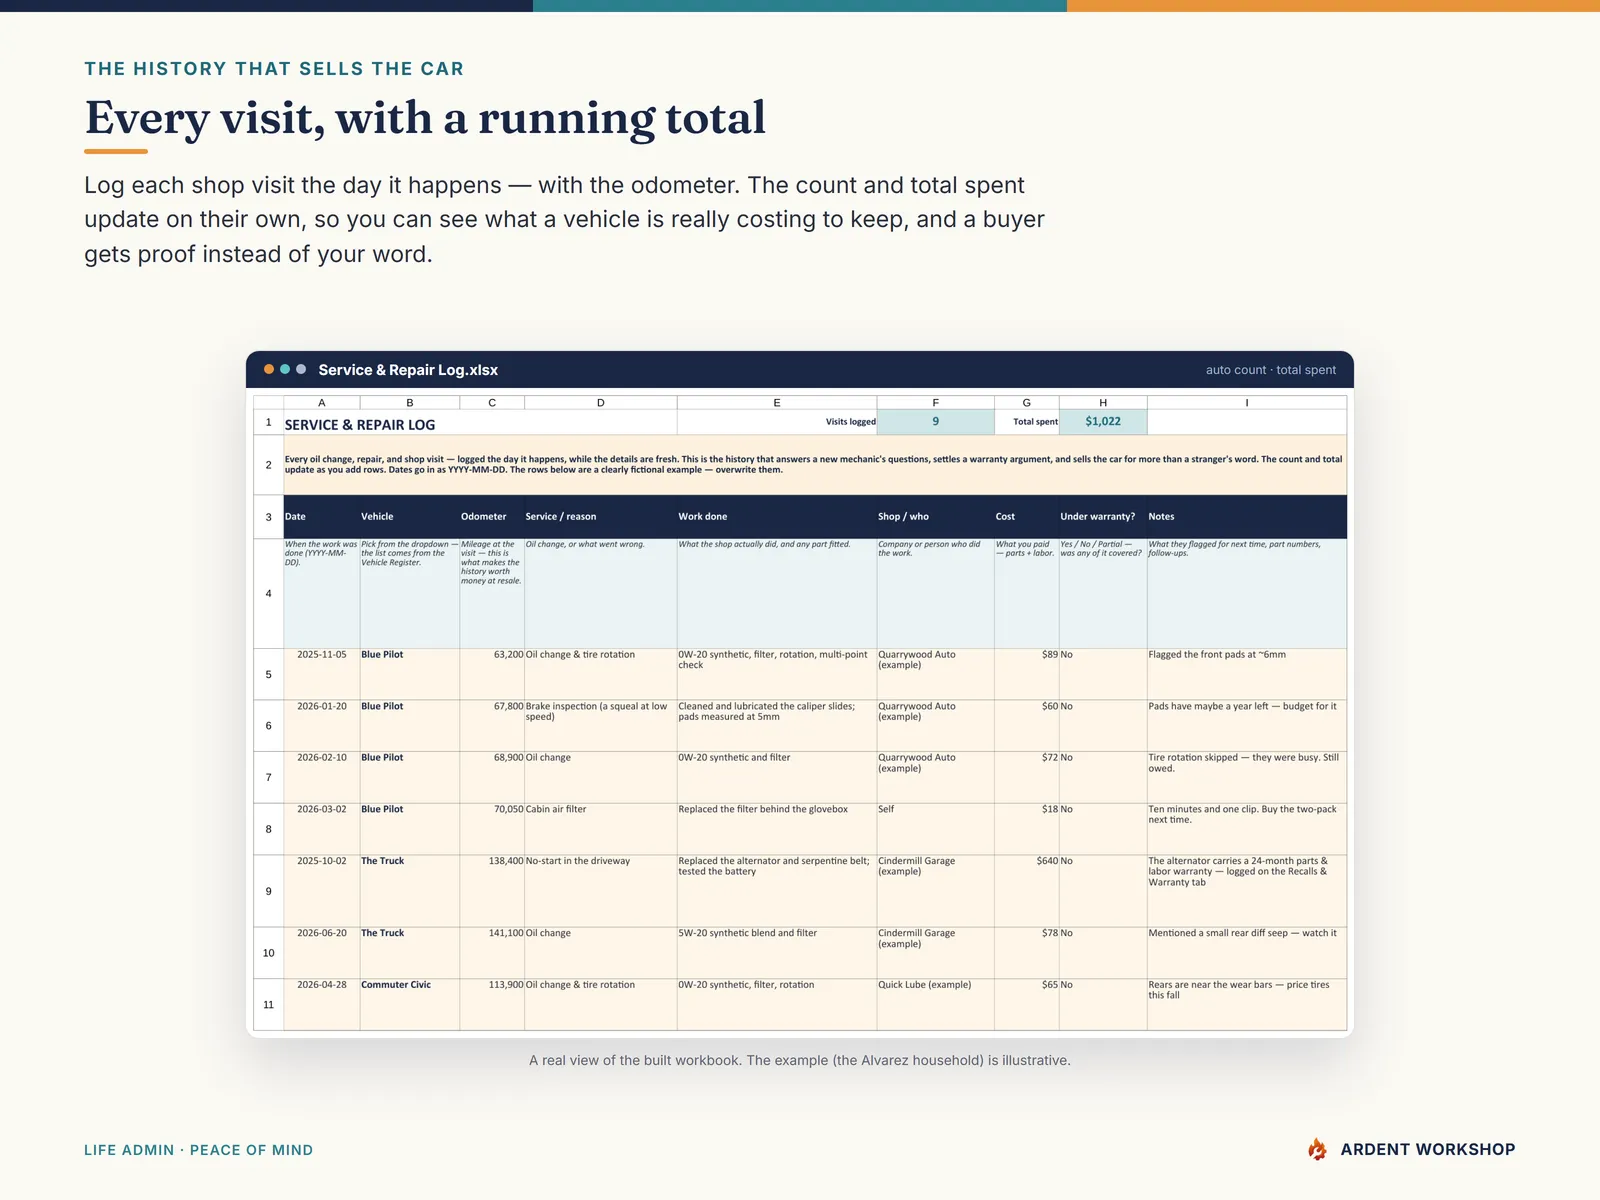Select column I header
Image resolution: width=1600 pixels, height=1200 pixels.
[1246, 402]
